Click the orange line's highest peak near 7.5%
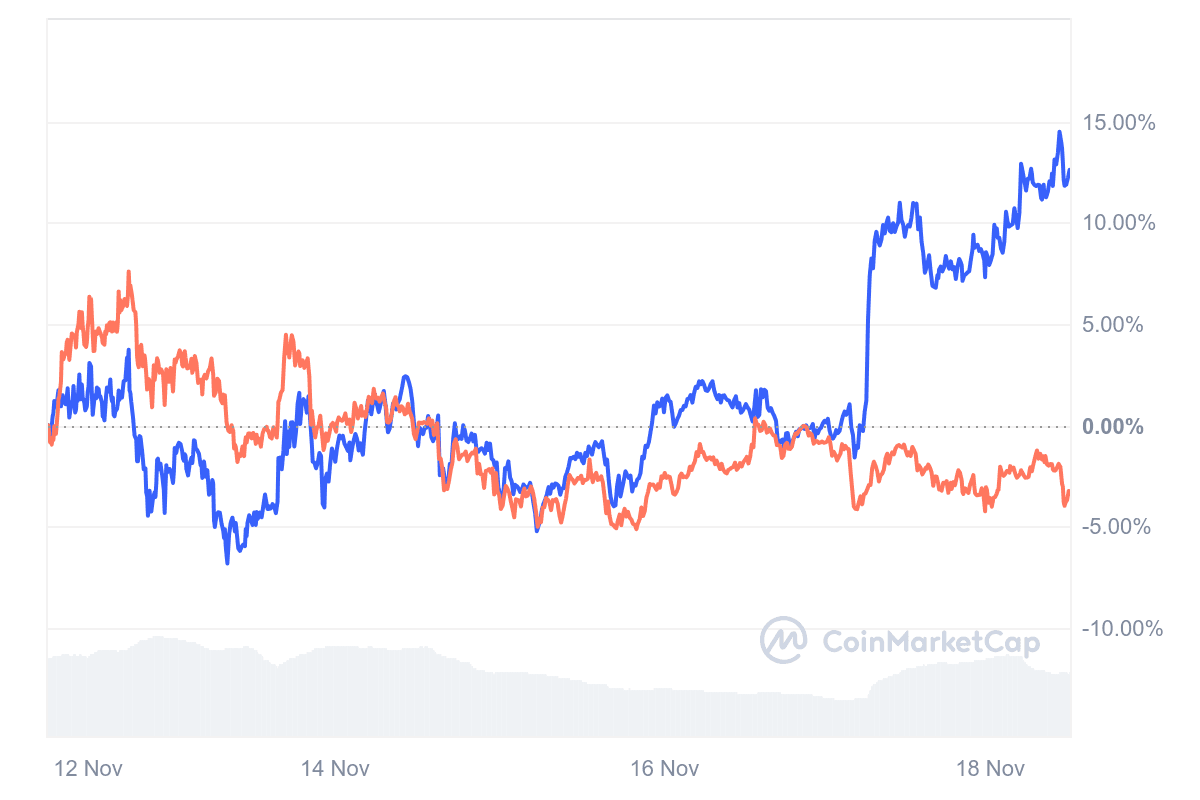 pos(129,272)
